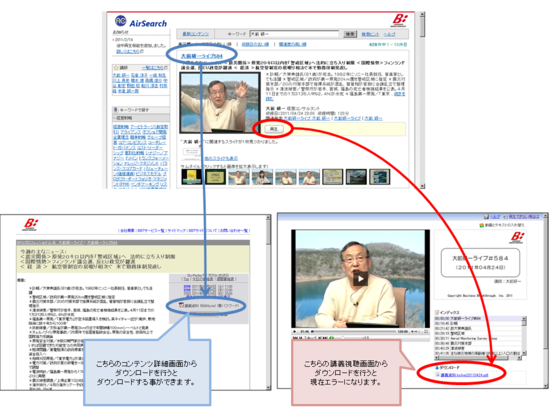Click the search button next to keyword field
The width and height of the screenshot is (550, 412).
pos(350,34)
